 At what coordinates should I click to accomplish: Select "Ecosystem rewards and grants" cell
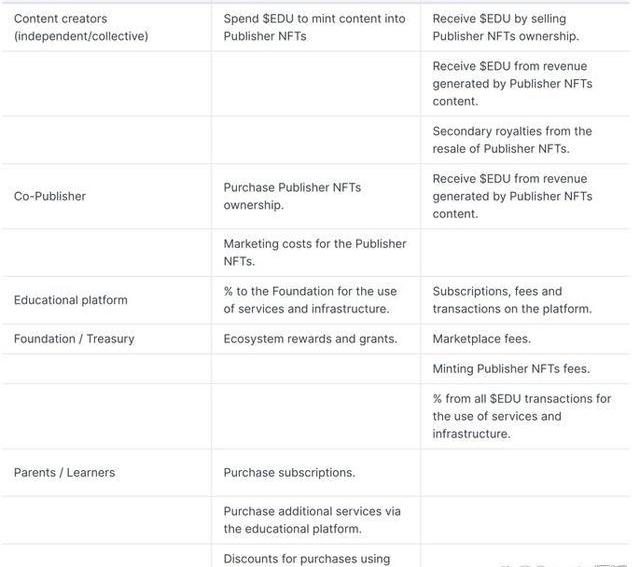pos(310,339)
